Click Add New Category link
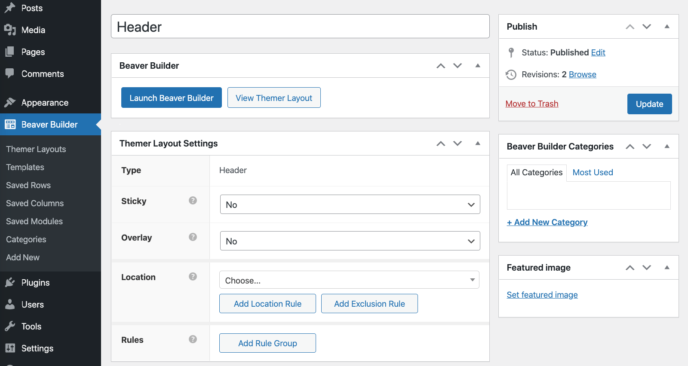 point(547,222)
